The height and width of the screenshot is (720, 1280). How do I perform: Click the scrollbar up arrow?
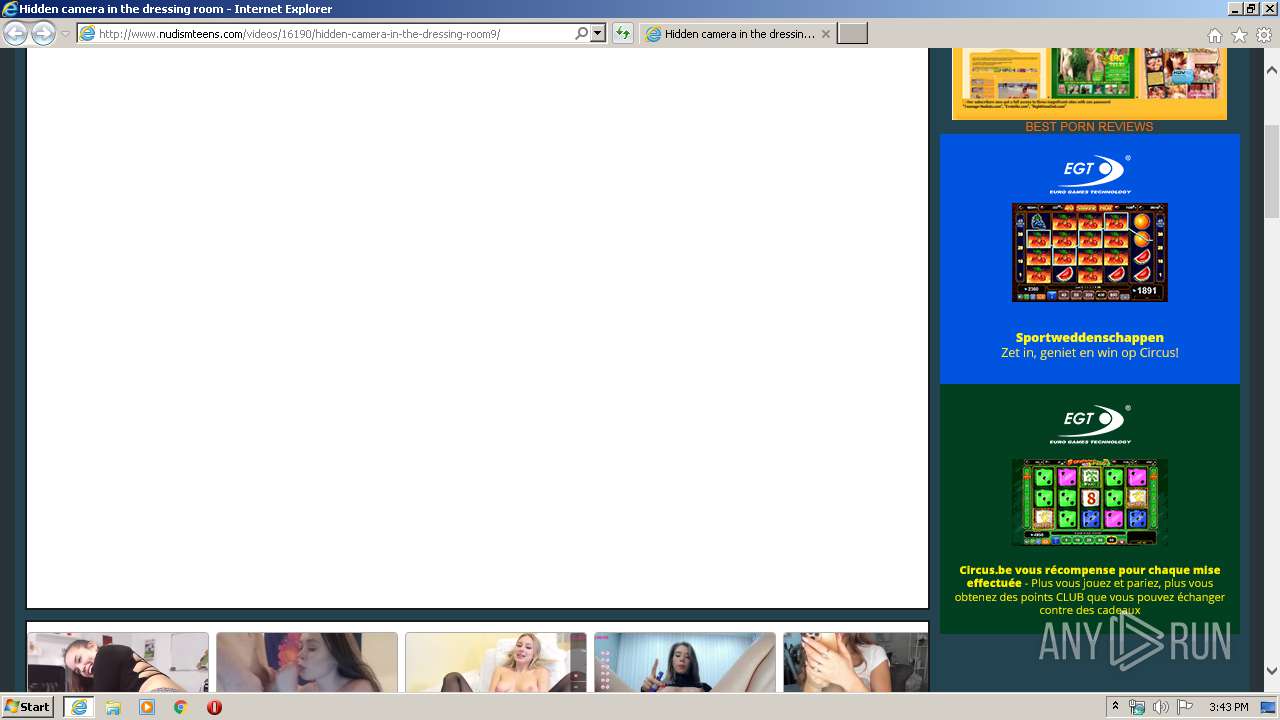[x=1272, y=70]
